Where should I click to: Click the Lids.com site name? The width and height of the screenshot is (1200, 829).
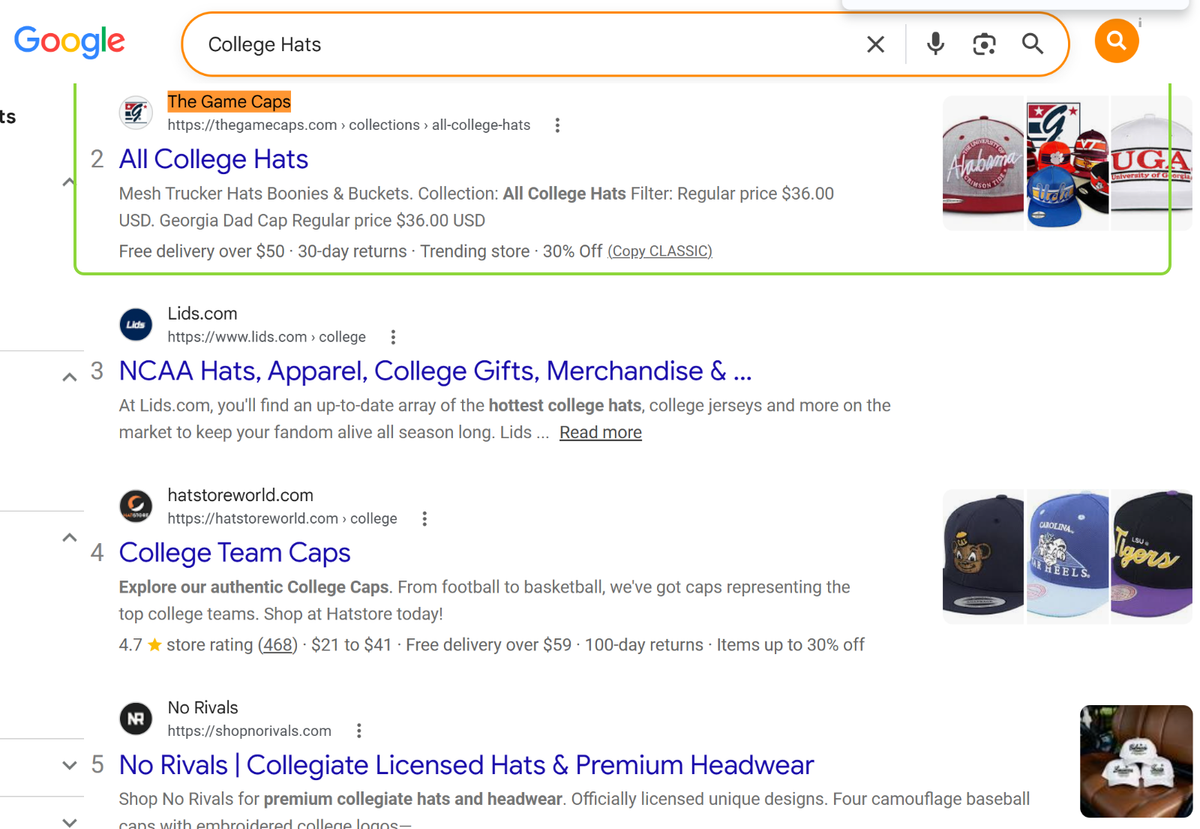(202, 313)
